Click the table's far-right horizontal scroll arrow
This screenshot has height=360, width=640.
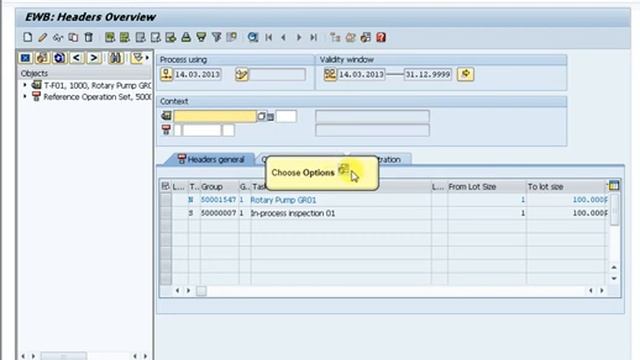pyautogui.click(x=602, y=291)
